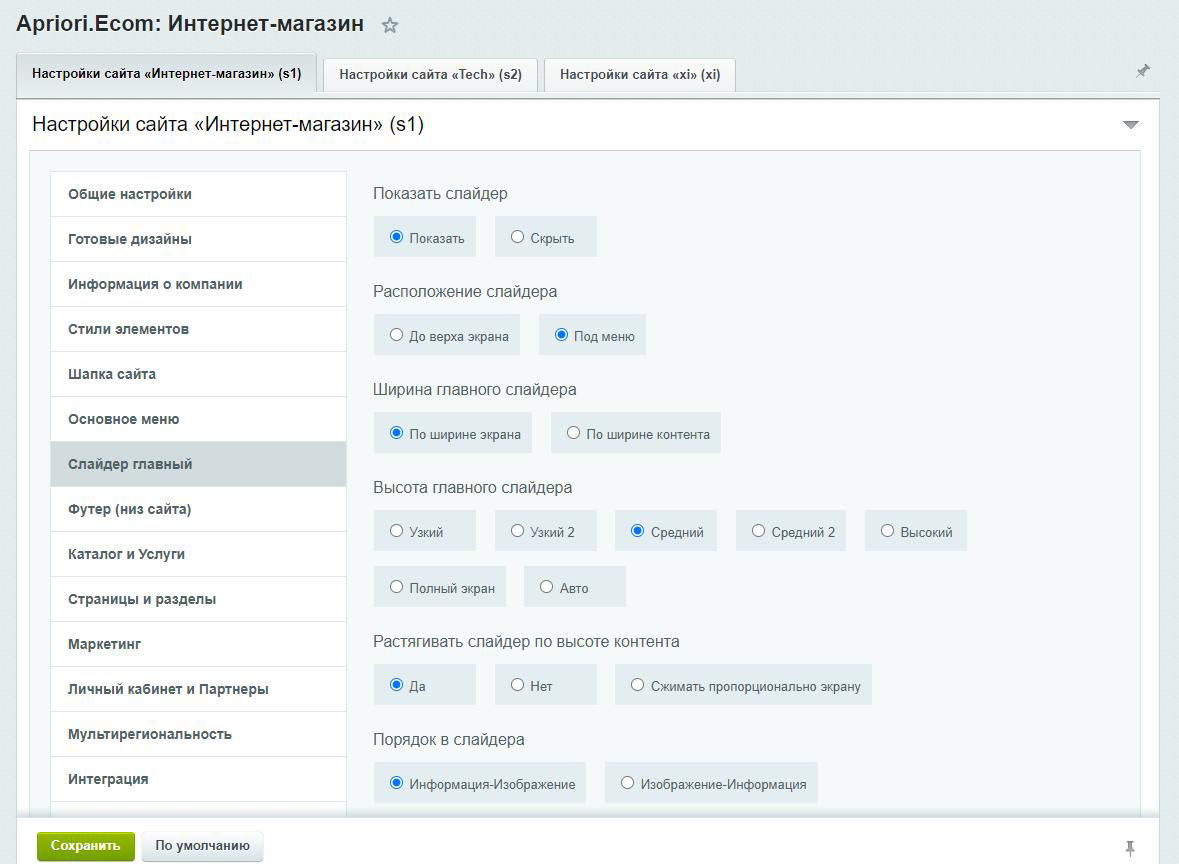Open Готовые дизайны section
The width and height of the screenshot is (1179, 864).
(199, 239)
